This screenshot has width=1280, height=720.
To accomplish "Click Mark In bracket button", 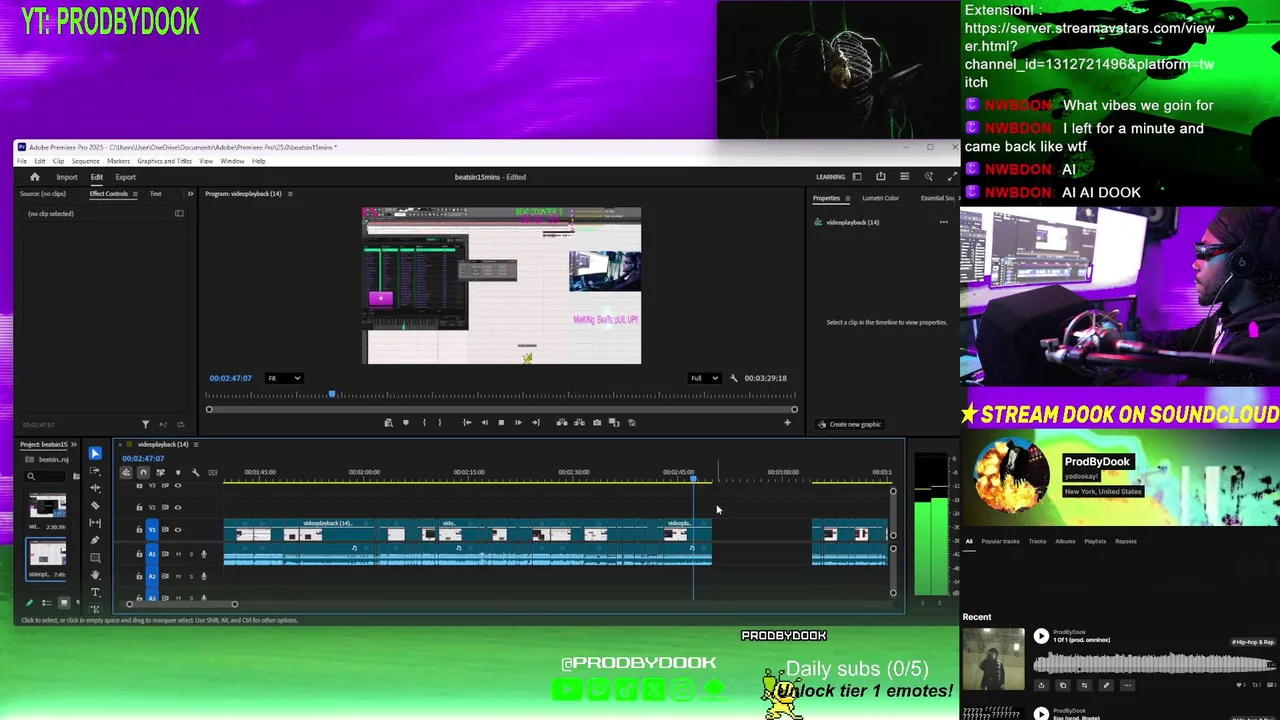I will tap(424, 423).
